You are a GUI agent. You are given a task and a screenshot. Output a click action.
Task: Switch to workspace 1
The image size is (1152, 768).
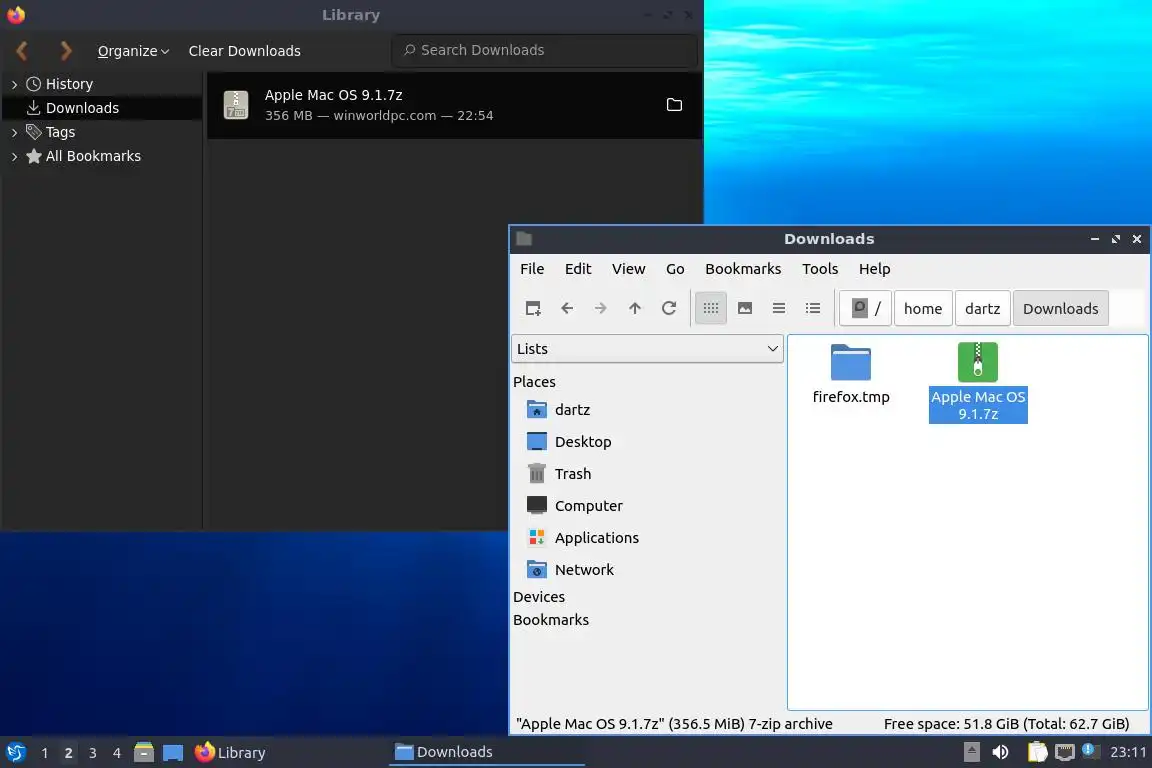point(45,753)
